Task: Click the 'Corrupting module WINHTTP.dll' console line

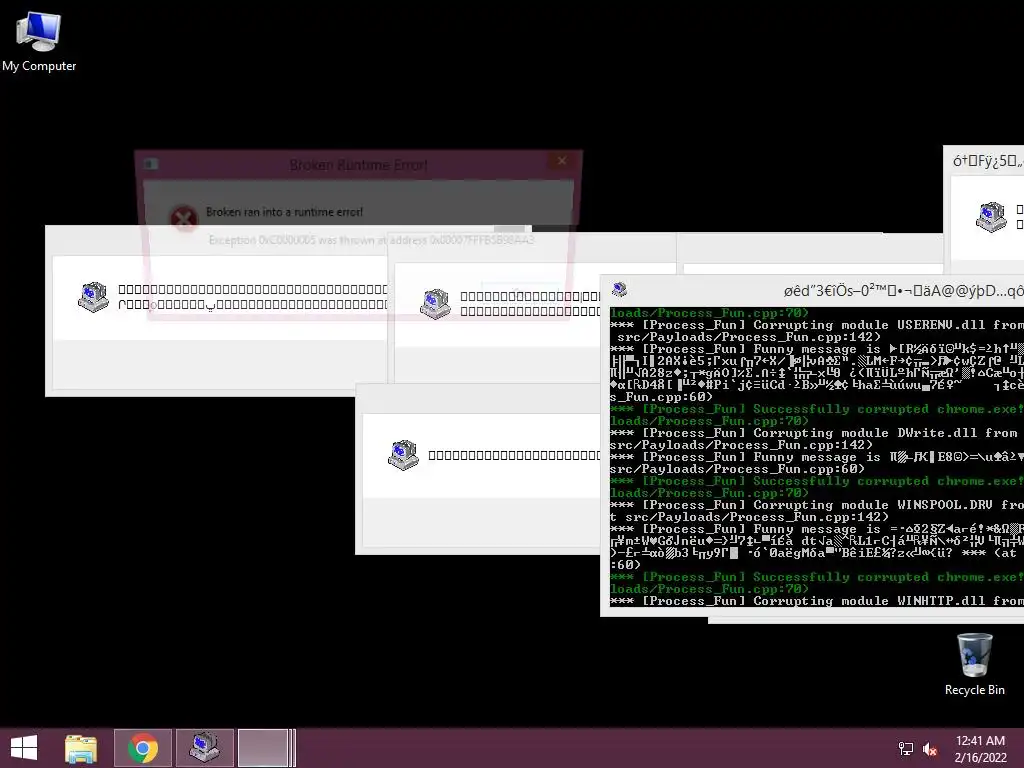Action: point(816,601)
